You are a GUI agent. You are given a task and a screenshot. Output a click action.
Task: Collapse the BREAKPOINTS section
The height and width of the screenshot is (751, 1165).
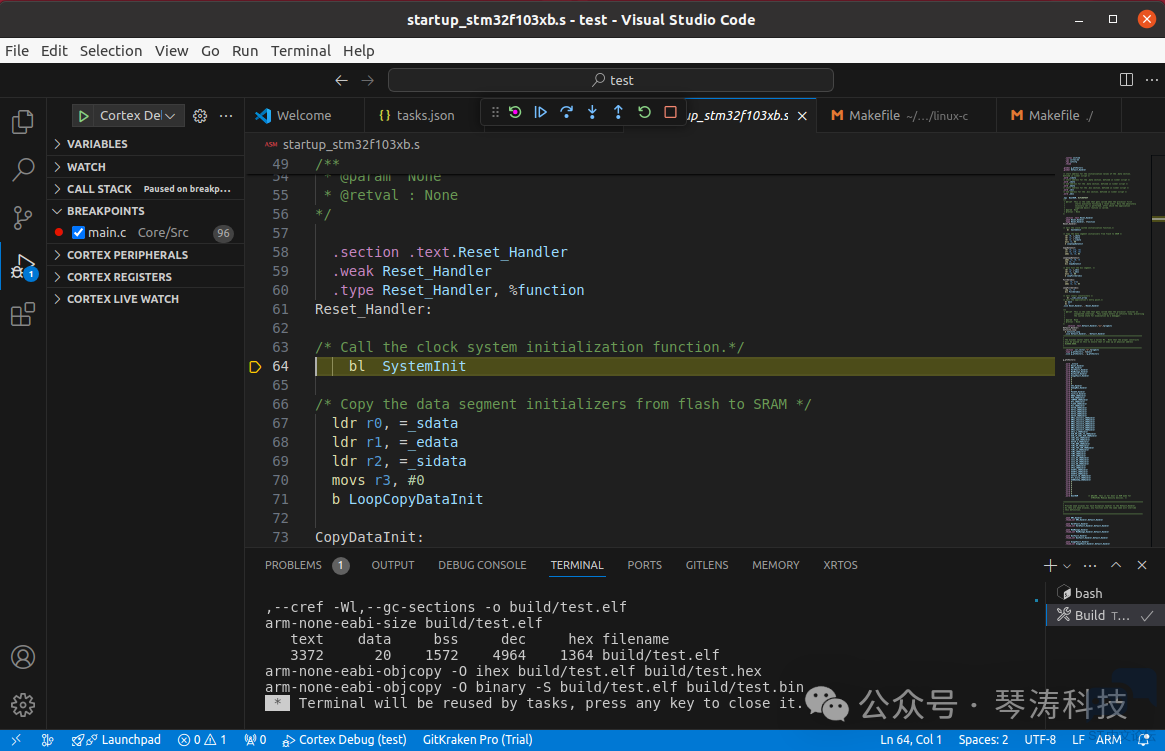click(146, 211)
